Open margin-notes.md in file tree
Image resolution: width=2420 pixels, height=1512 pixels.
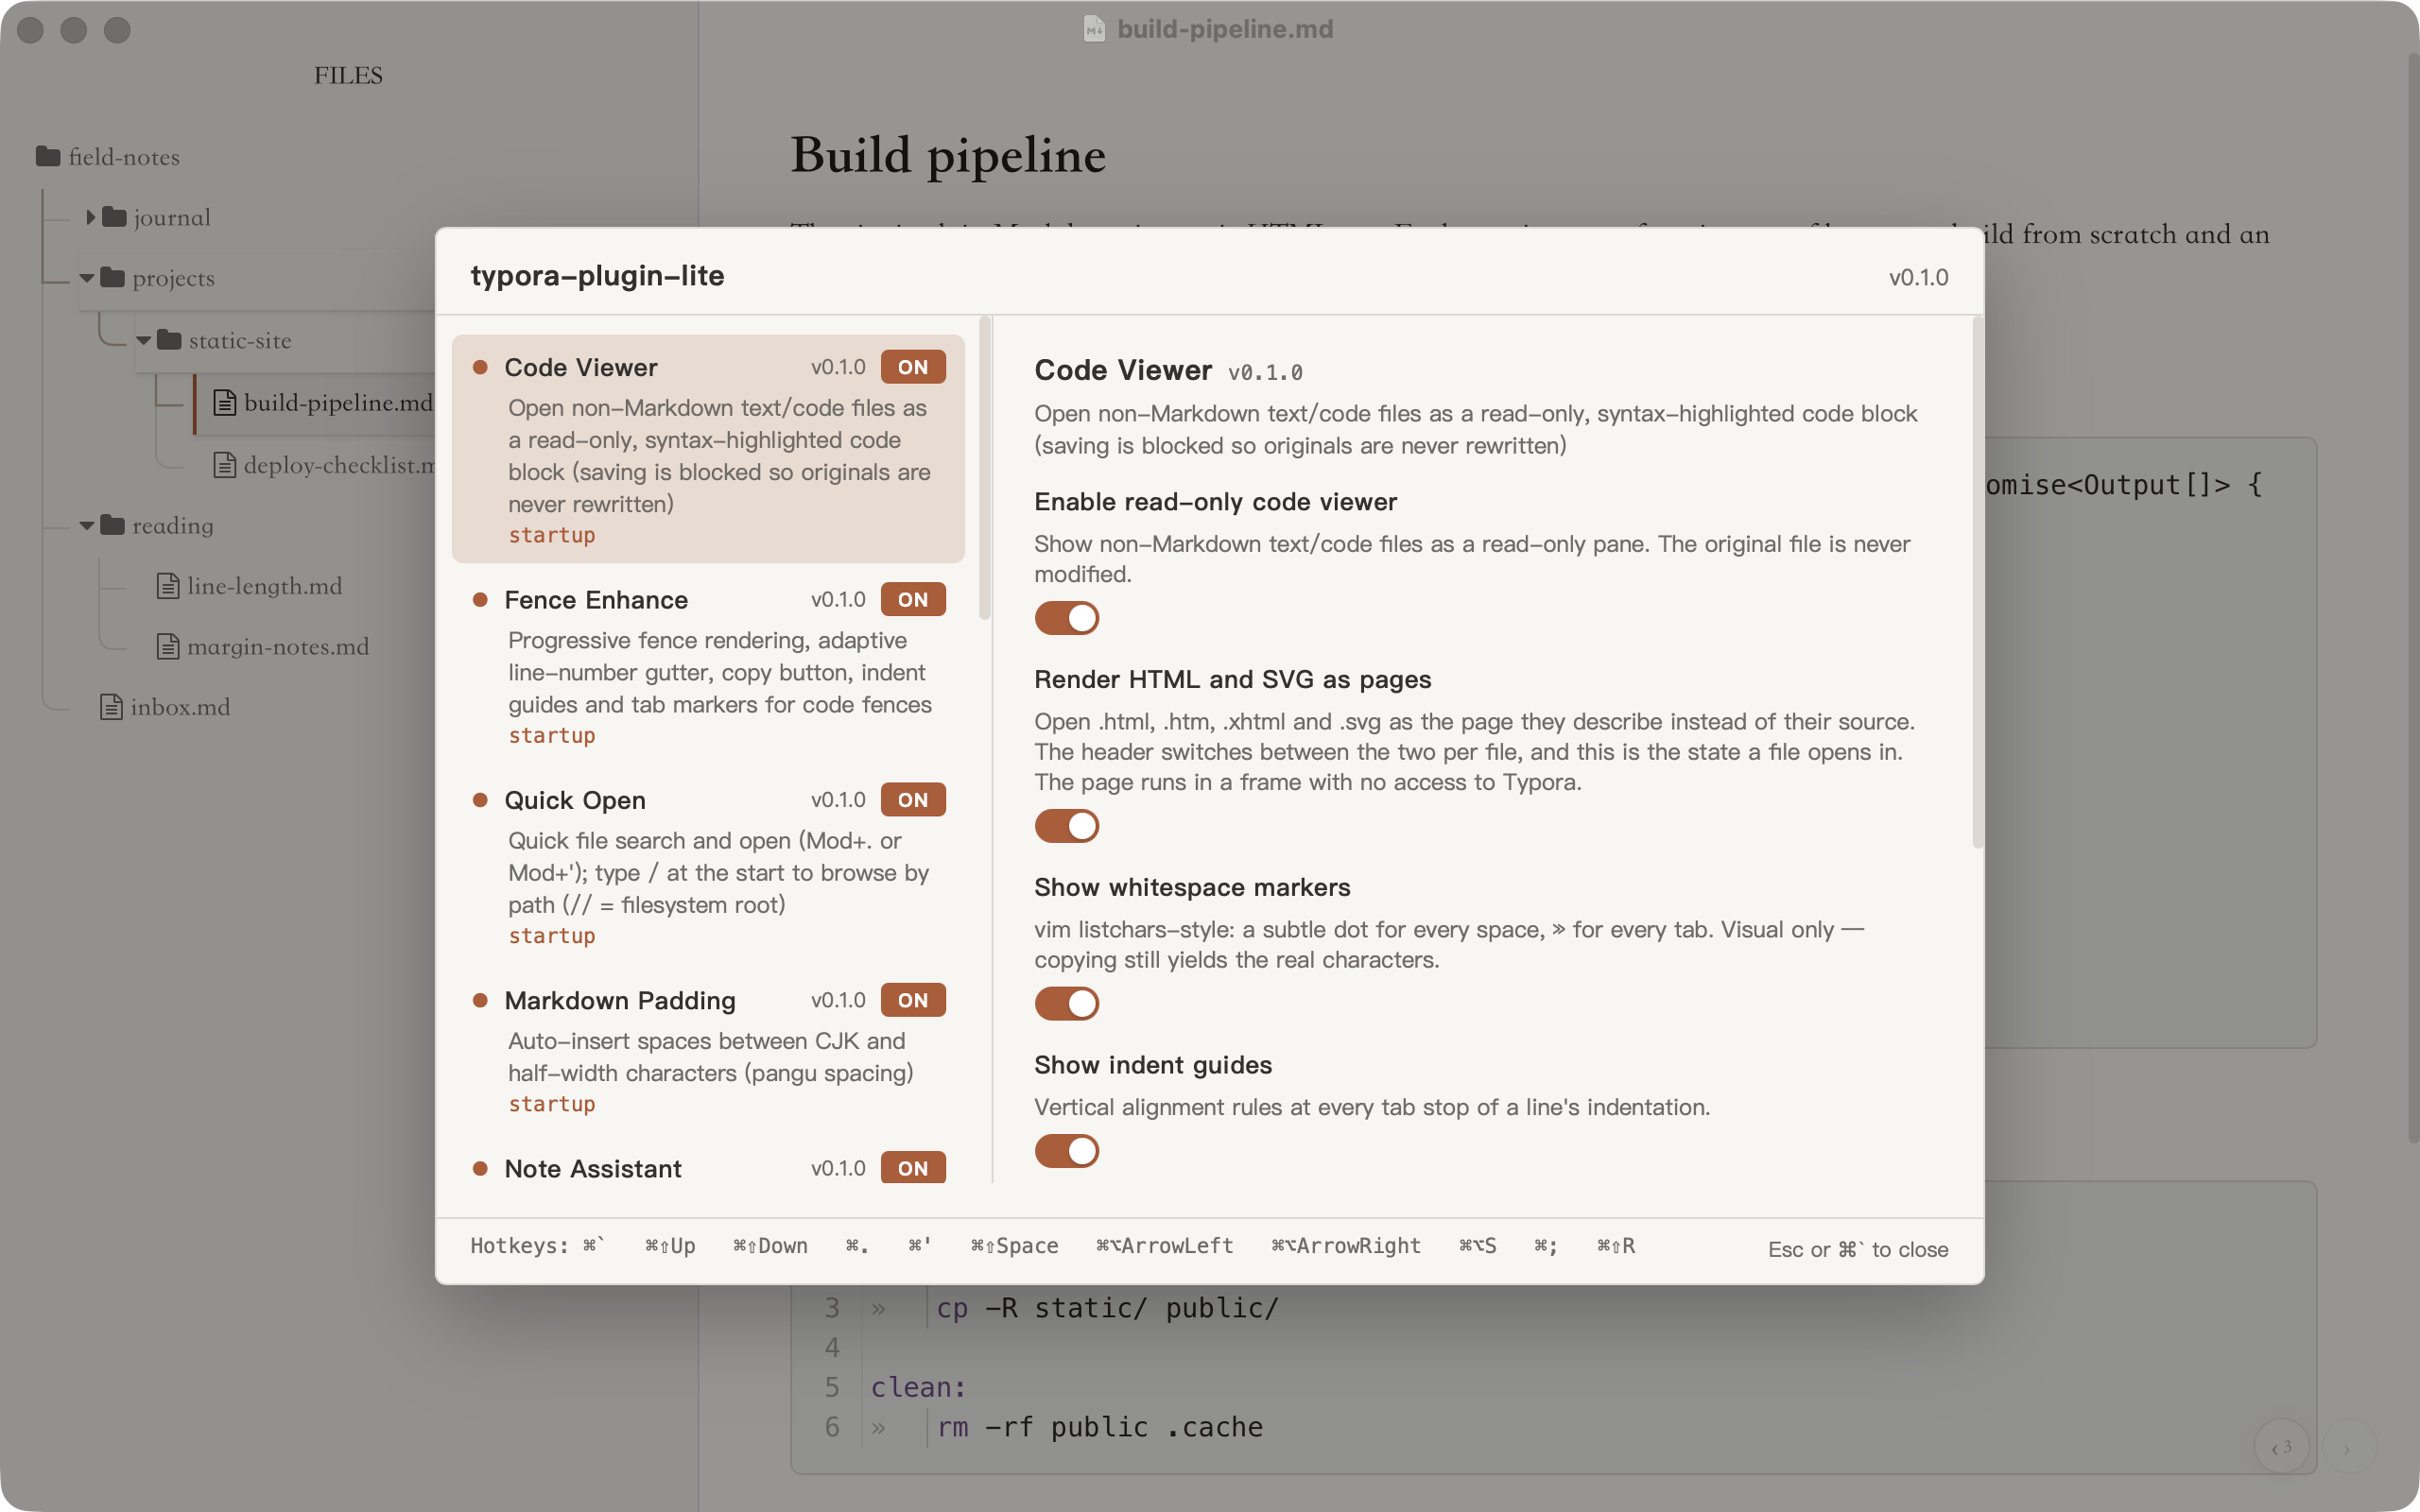(x=278, y=647)
